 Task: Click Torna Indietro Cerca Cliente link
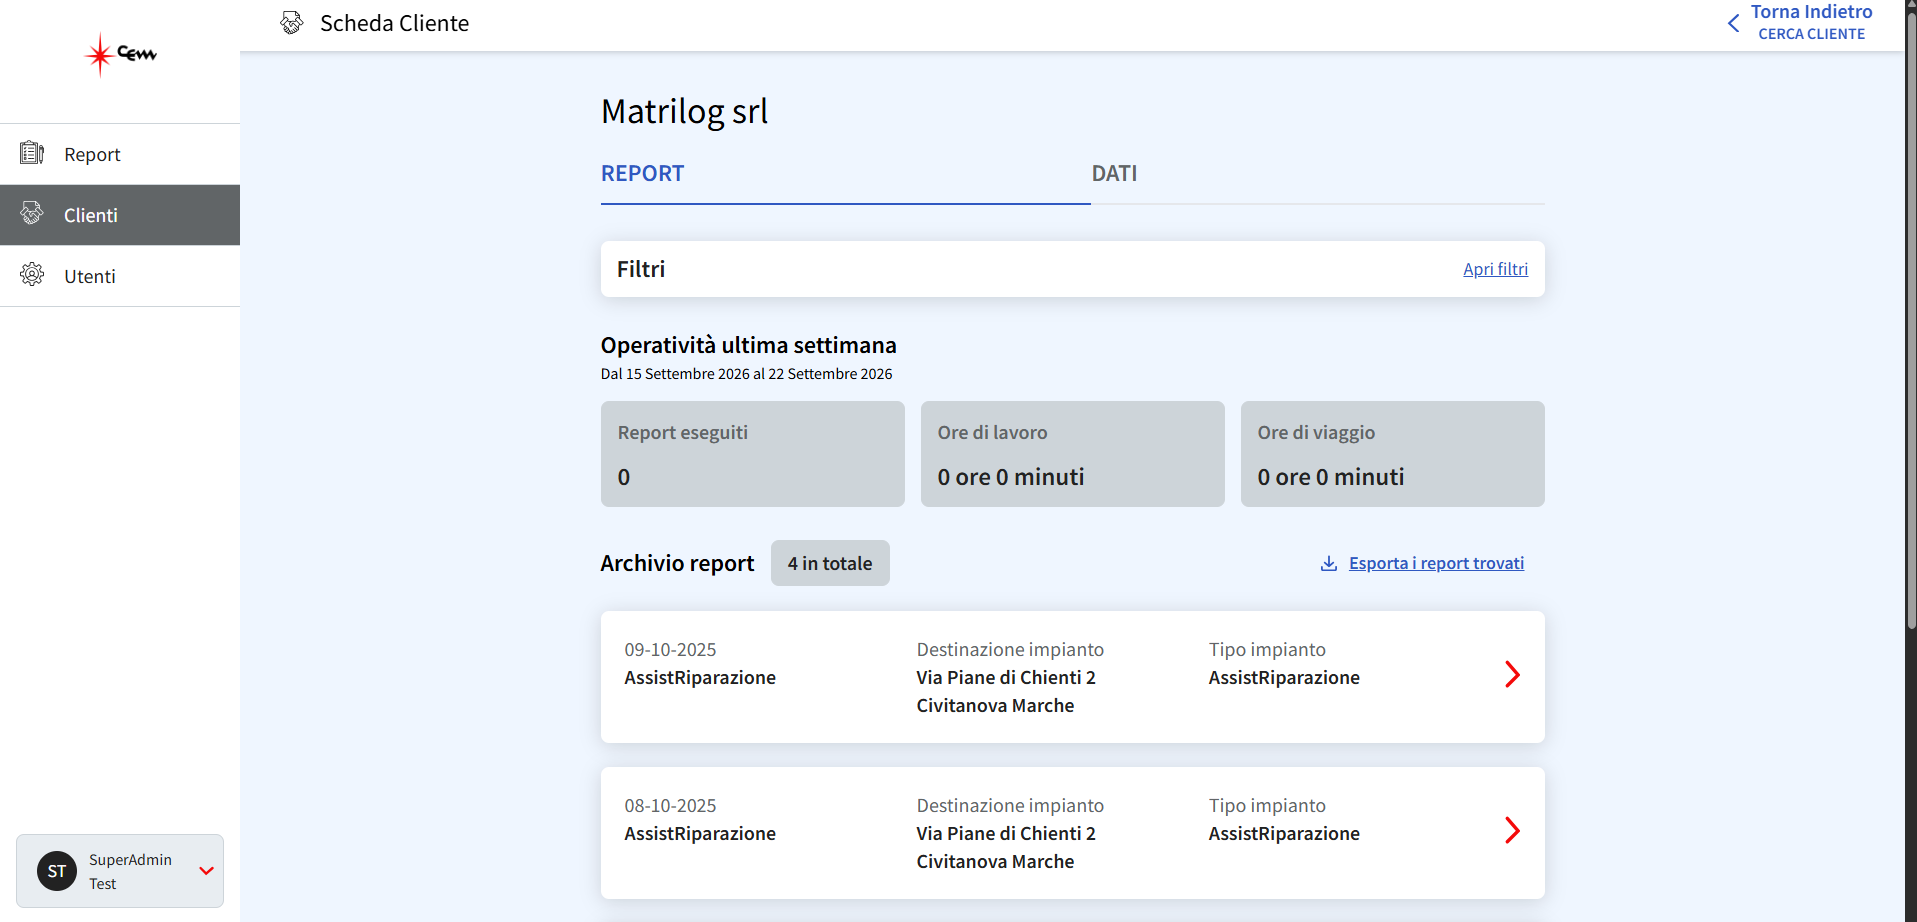[x=1811, y=23]
